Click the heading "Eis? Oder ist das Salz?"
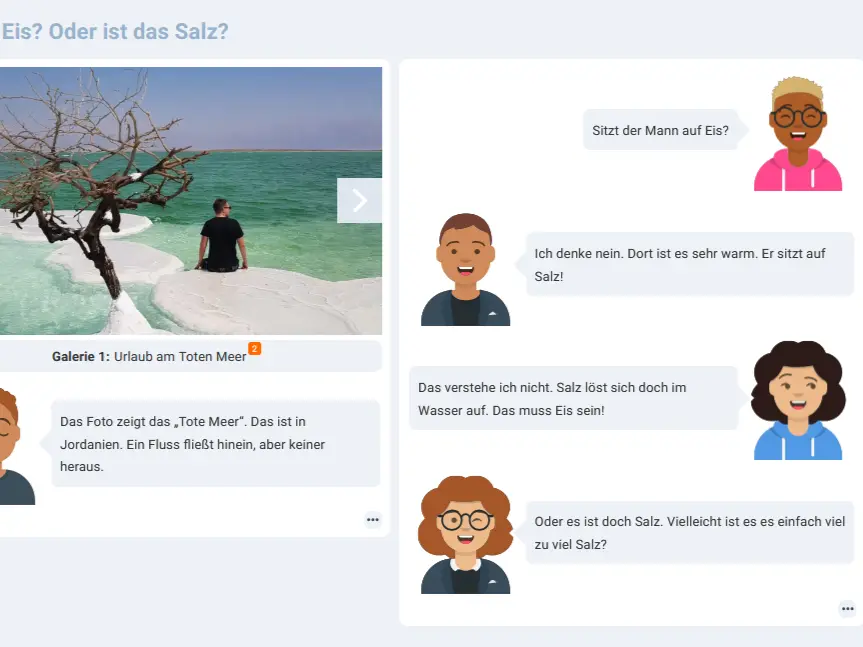 [114, 31]
